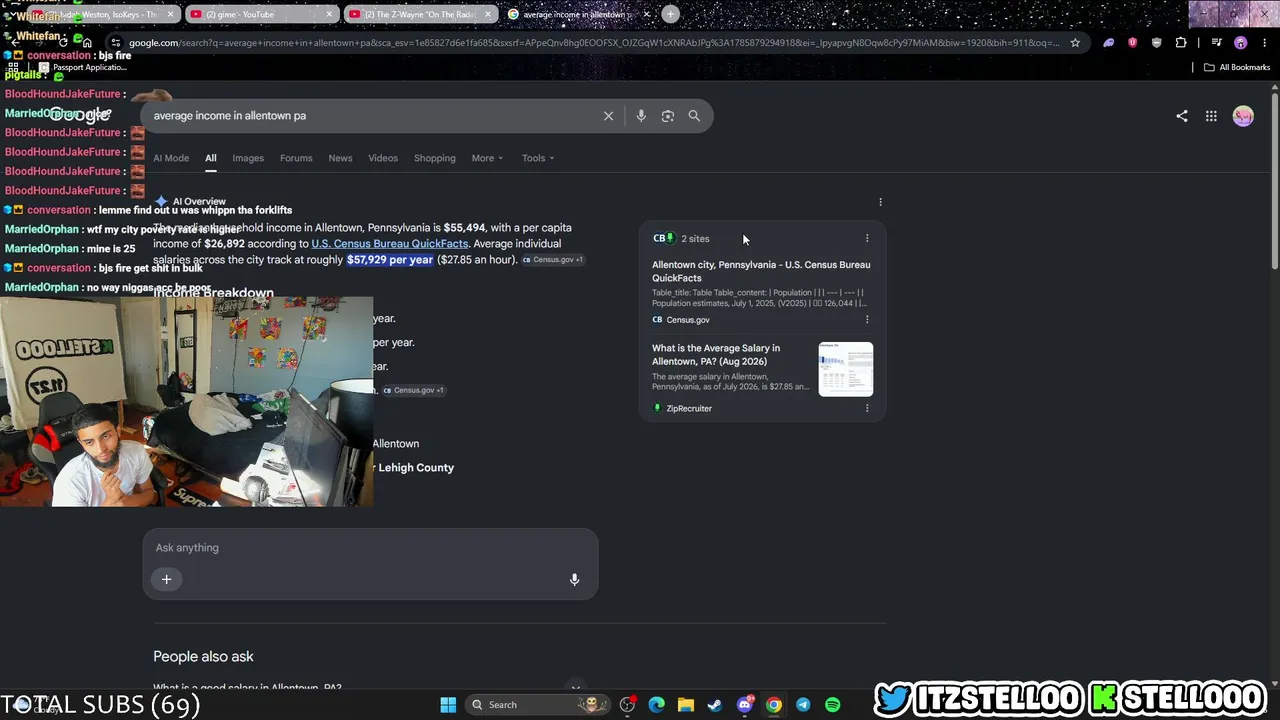The height and width of the screenshot is (720, 1280).
Task: Use microphone in Ask anything box
Action: [x=574, y=579]
